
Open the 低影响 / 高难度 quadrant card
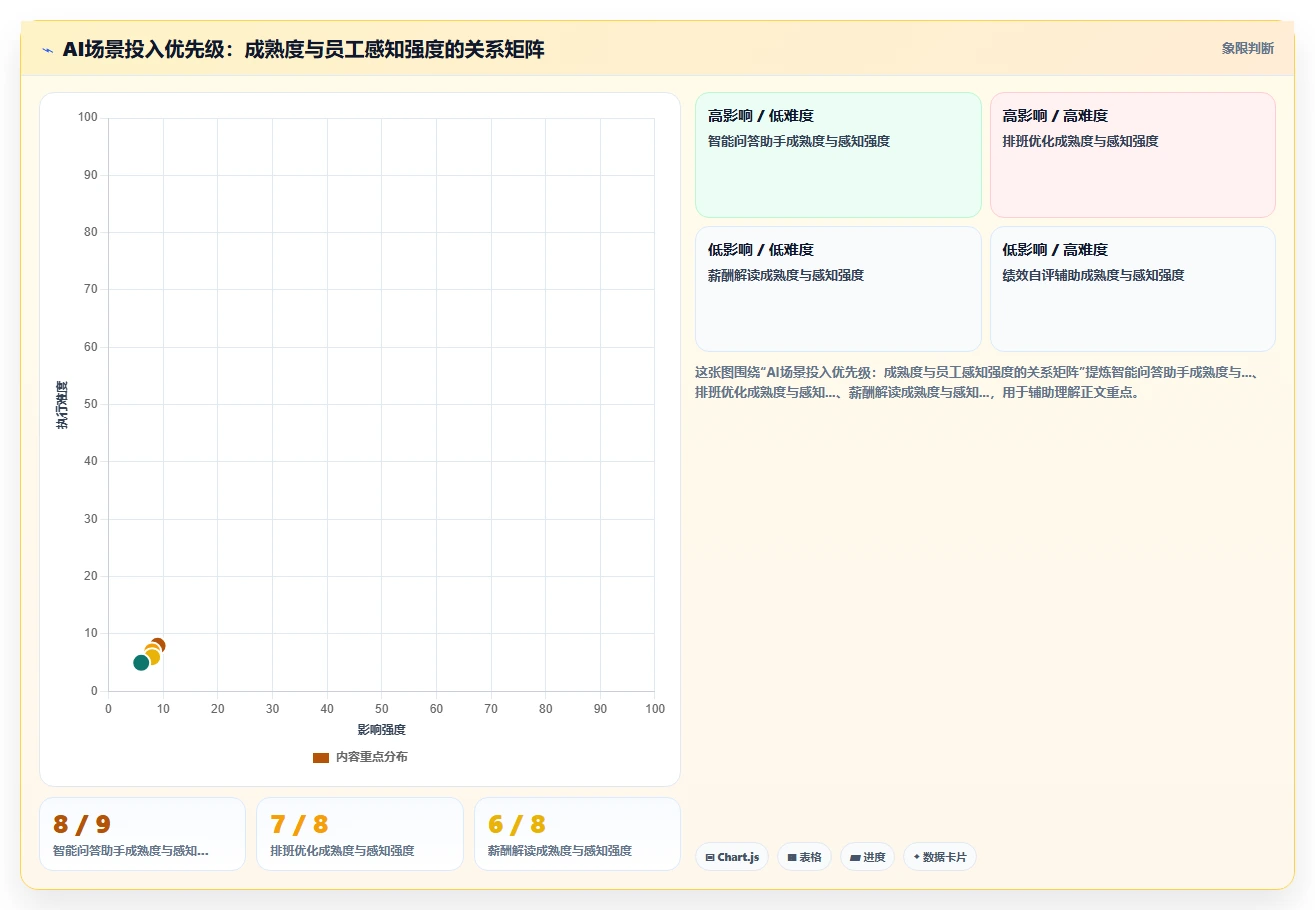point(1132,289)
